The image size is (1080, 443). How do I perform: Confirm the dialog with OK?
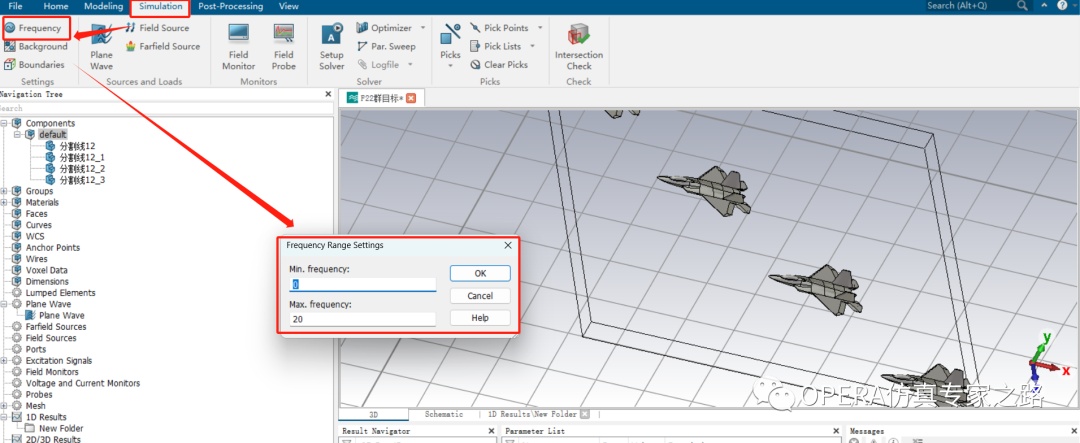[480, 273]
